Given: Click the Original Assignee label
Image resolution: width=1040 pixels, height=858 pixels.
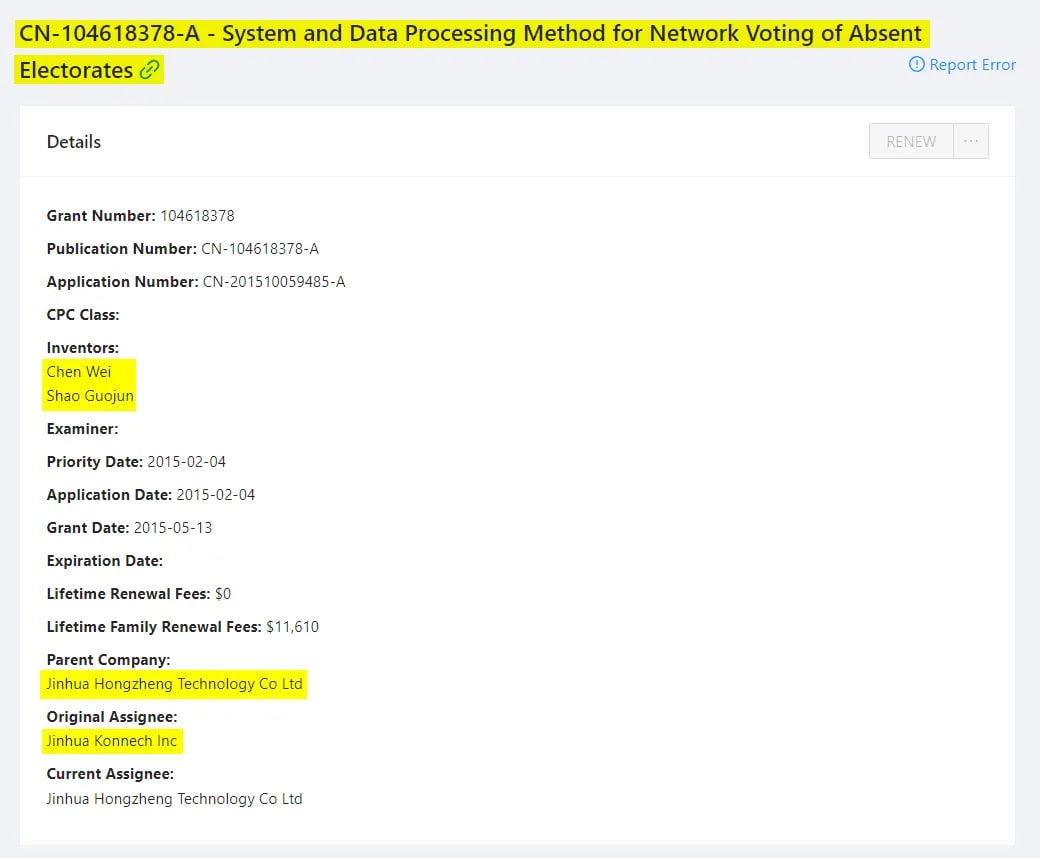Looking at the screenshot, I should pyautogui.click(x=111, y=717).
